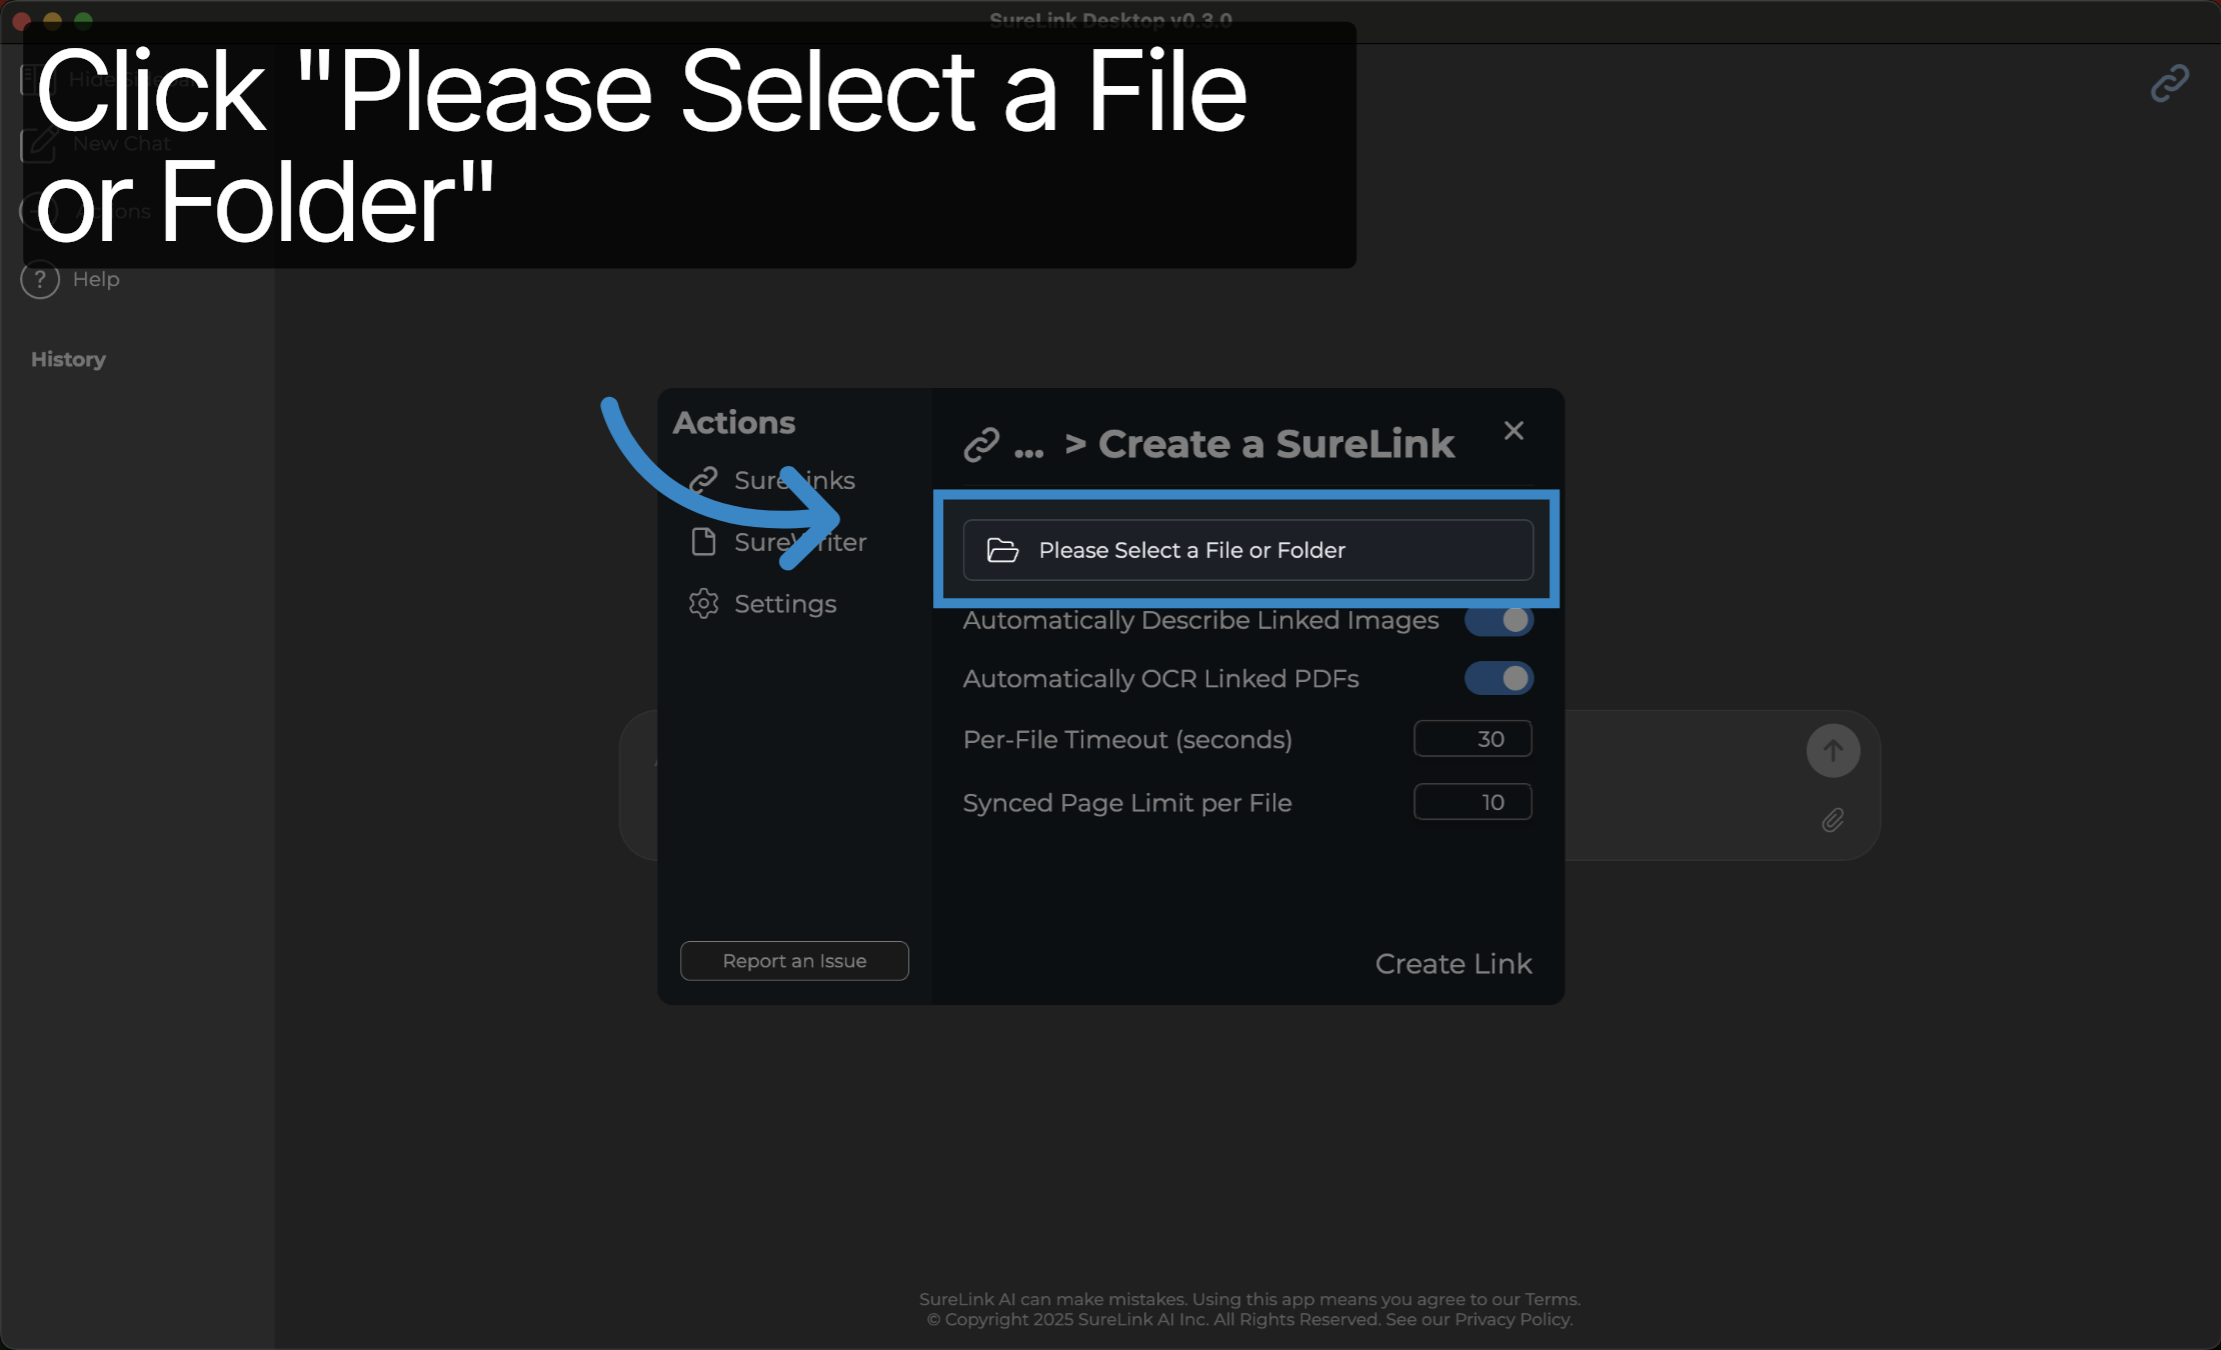Viewport: 2221px width, 1350px height.
Task: Click the open folder icon
Action: pos(1002,550)
